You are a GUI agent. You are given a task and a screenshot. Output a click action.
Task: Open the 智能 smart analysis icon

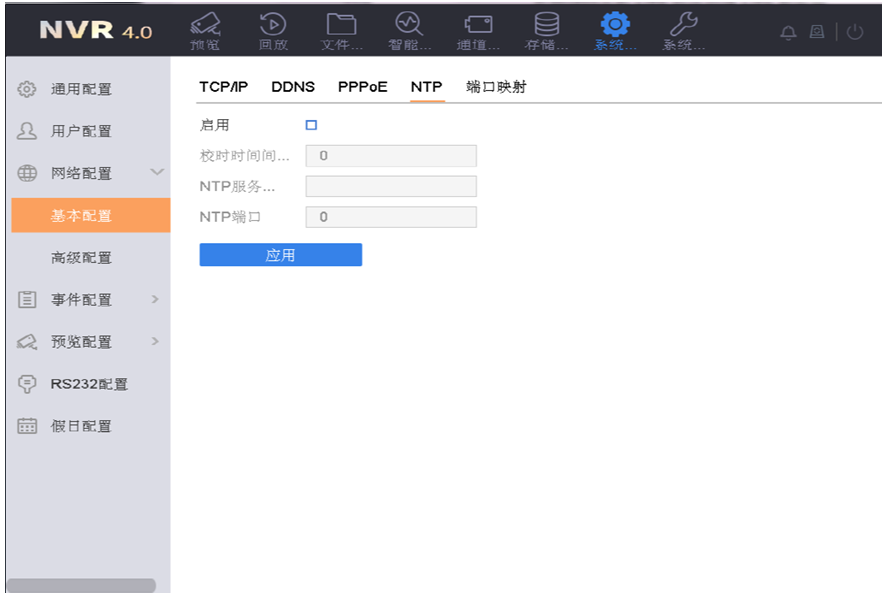[408, 25]
